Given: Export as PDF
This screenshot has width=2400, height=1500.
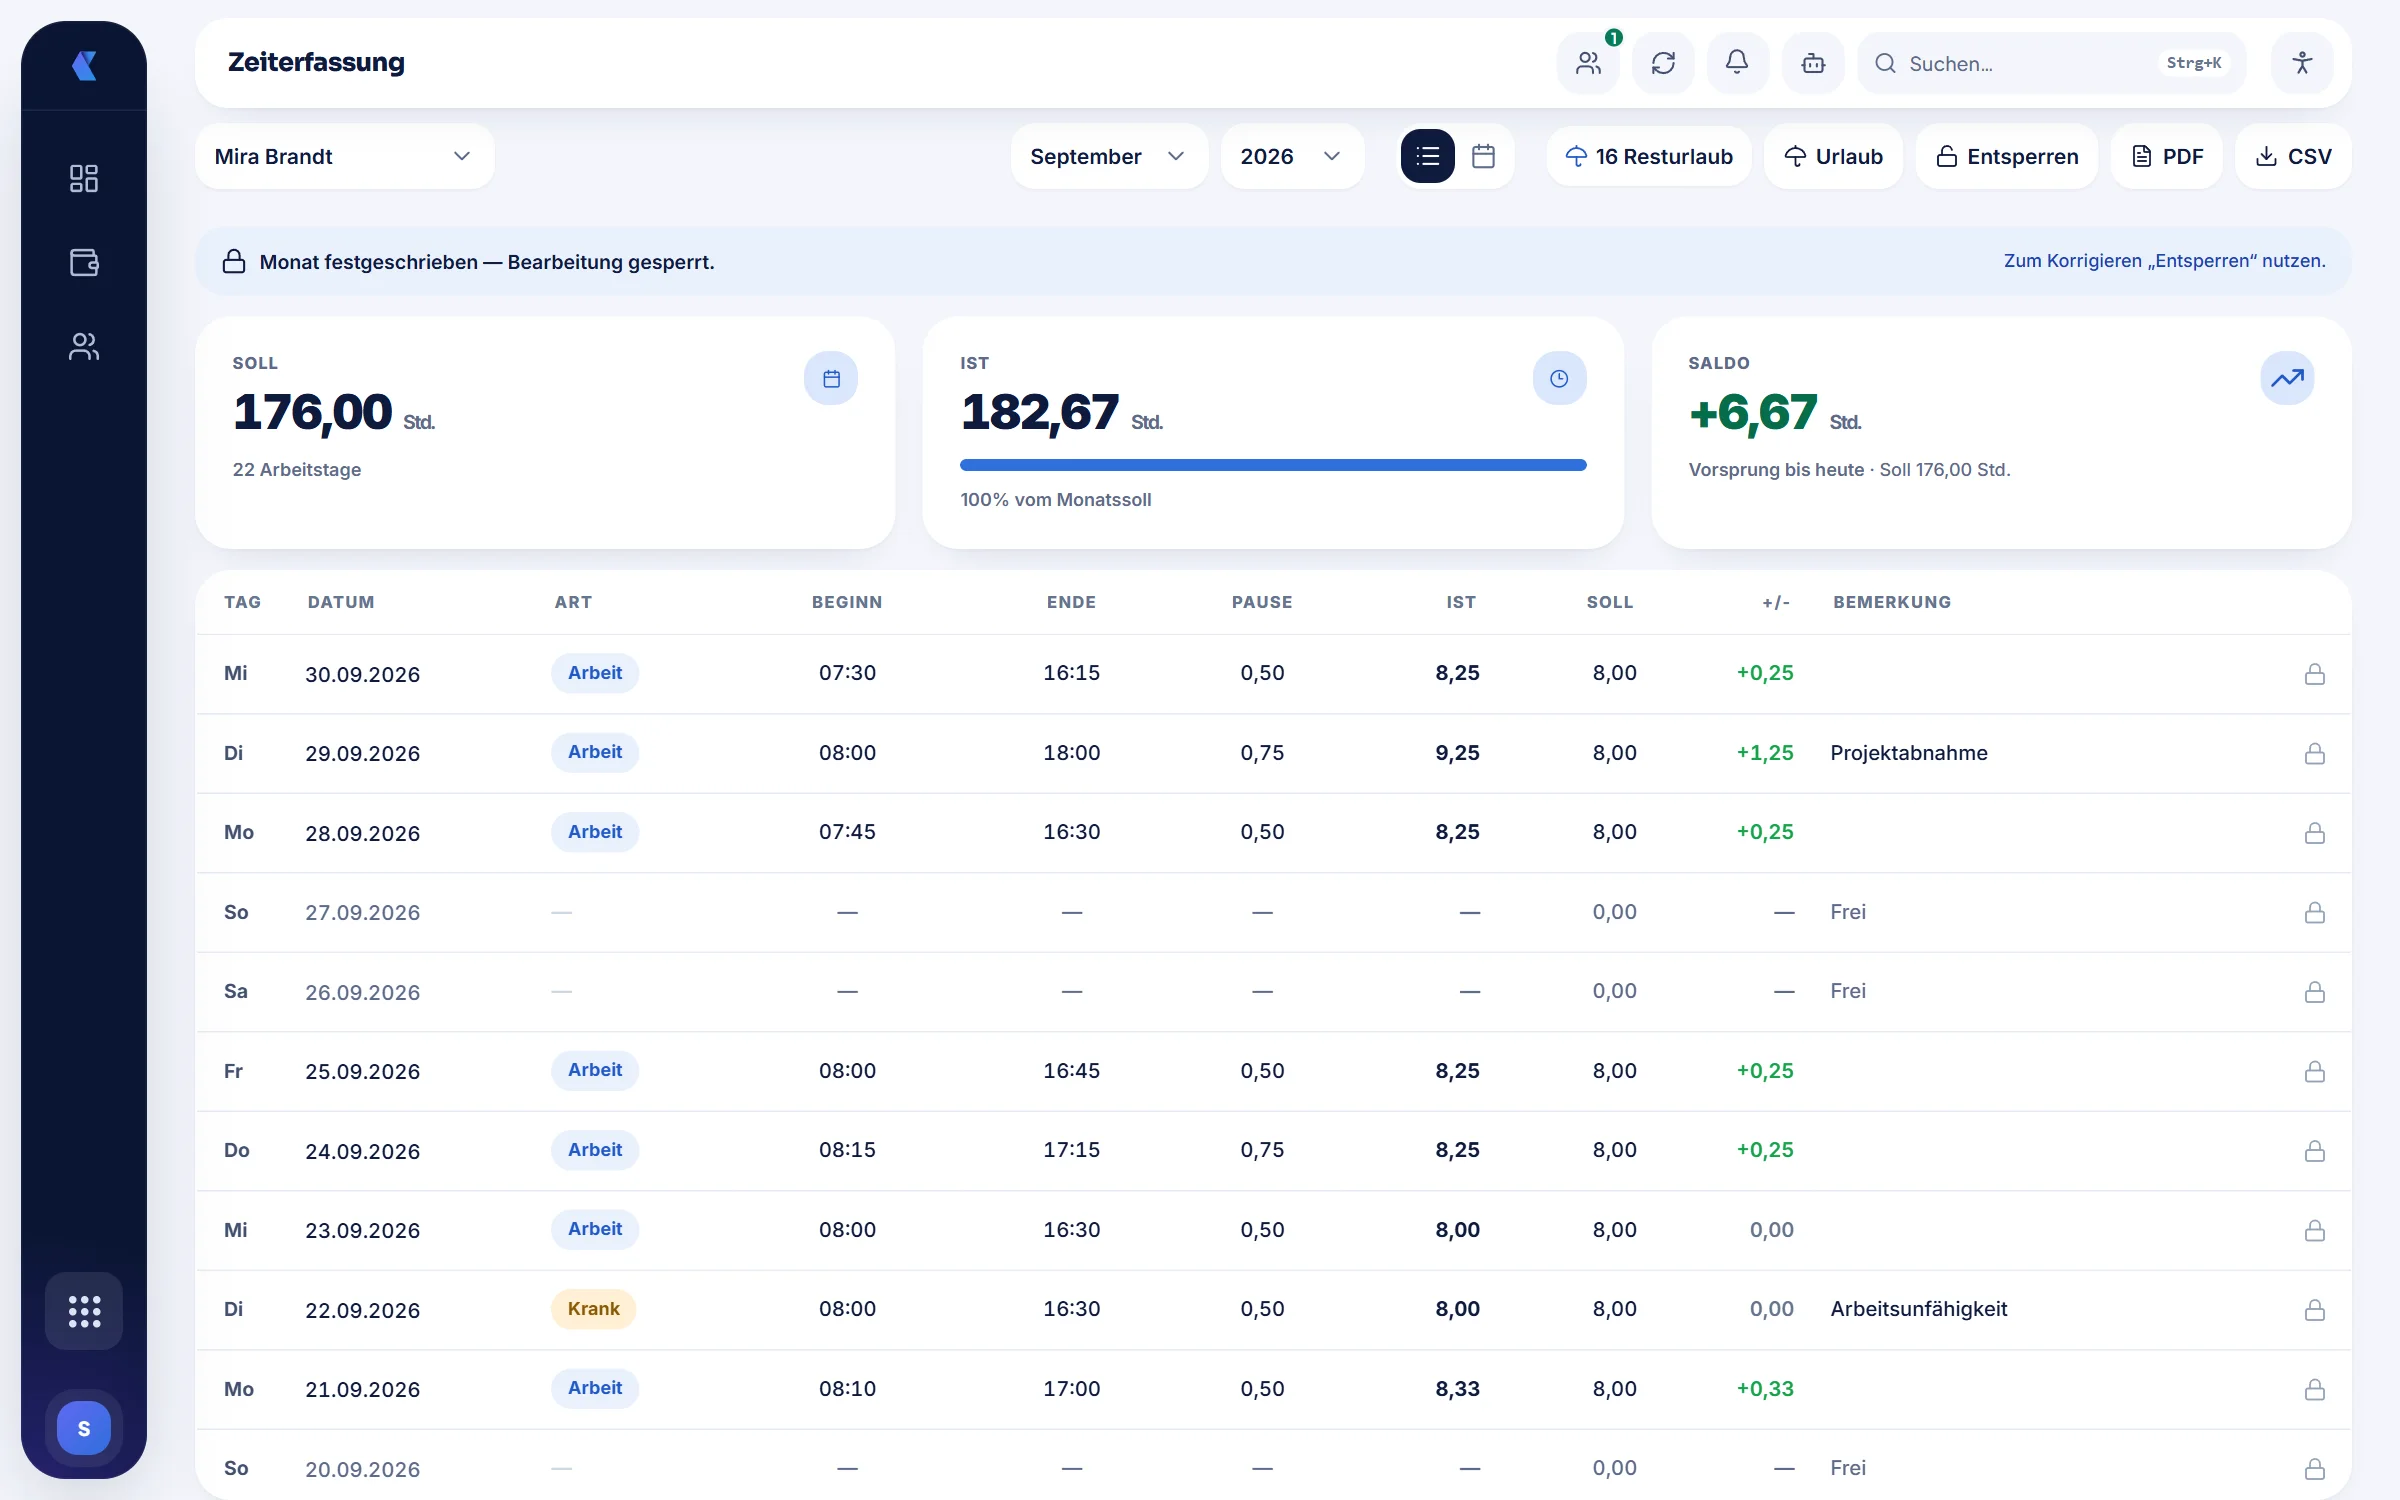Looking at the screenshot, I should [2167, 156].
